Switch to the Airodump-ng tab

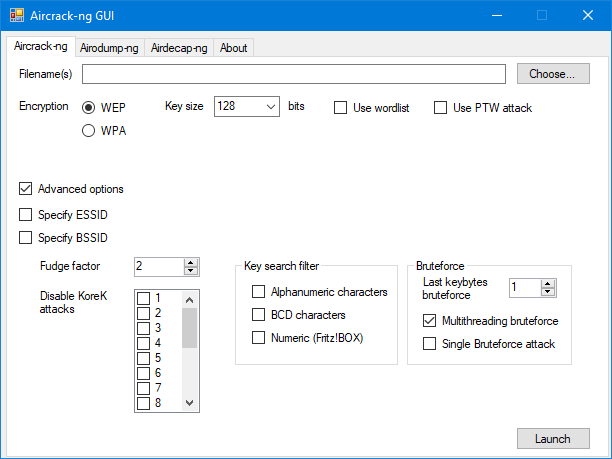(109, 48)
